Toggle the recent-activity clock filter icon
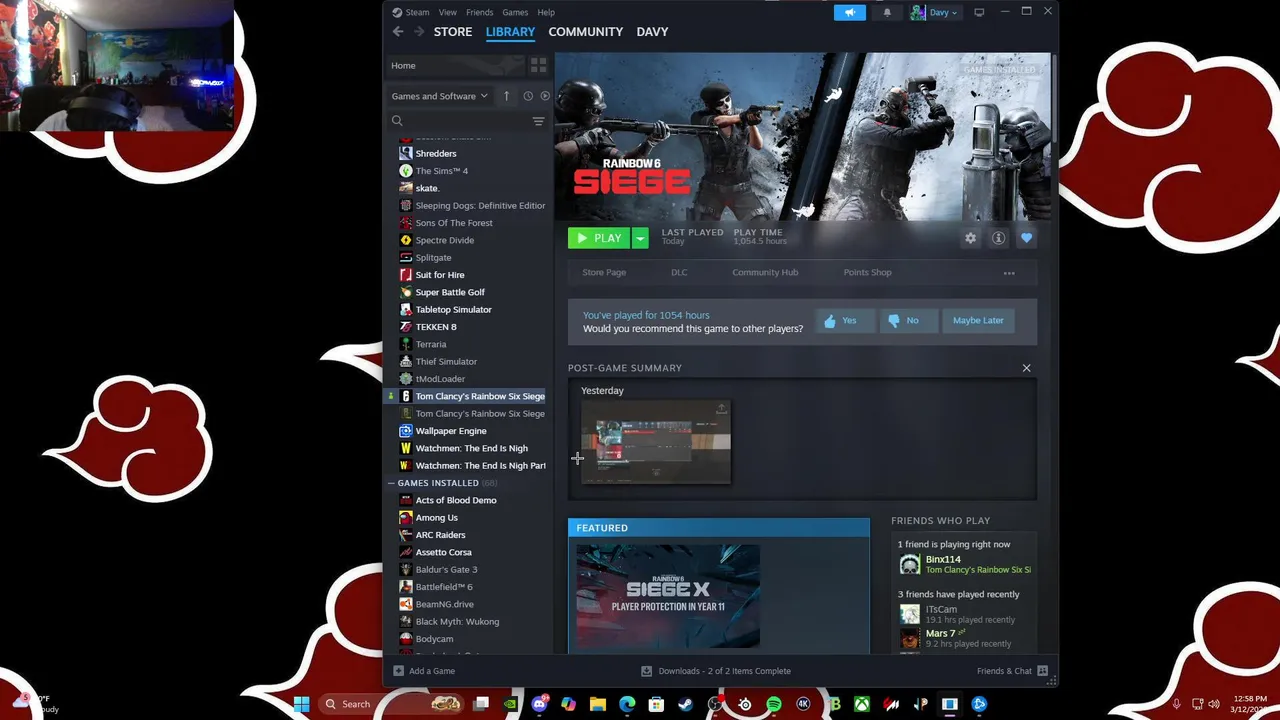The width and height of the screenshot is (1280, 720). 528,96
